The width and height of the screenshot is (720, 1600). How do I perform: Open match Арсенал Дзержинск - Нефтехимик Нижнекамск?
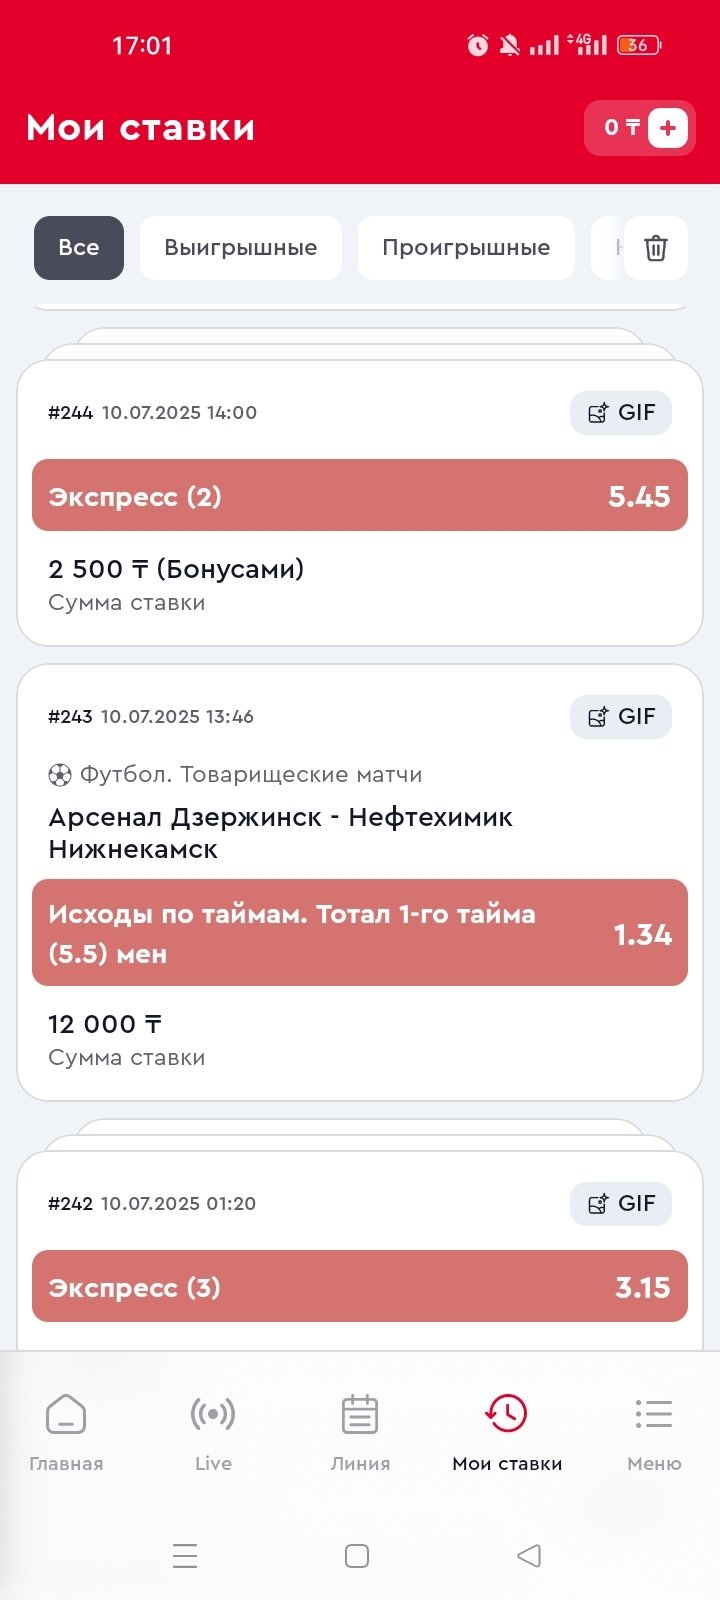pos(280,833)
